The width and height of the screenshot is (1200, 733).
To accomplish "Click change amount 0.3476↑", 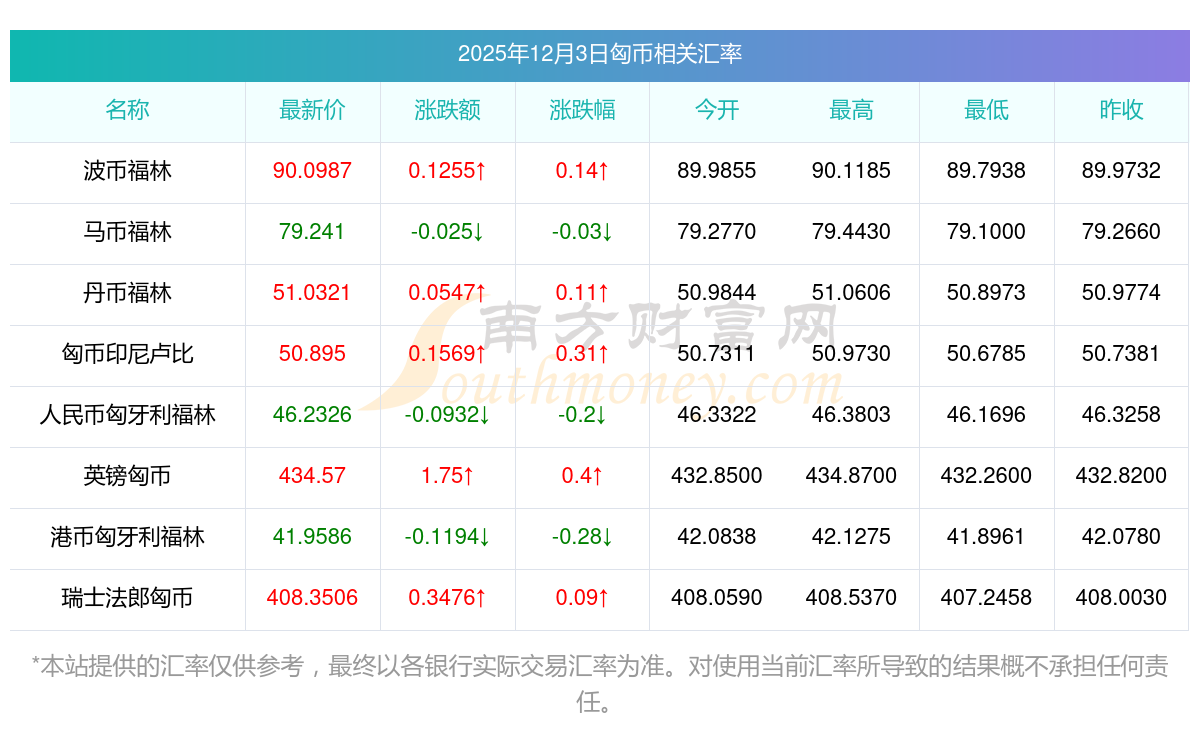I will point(448,598).
